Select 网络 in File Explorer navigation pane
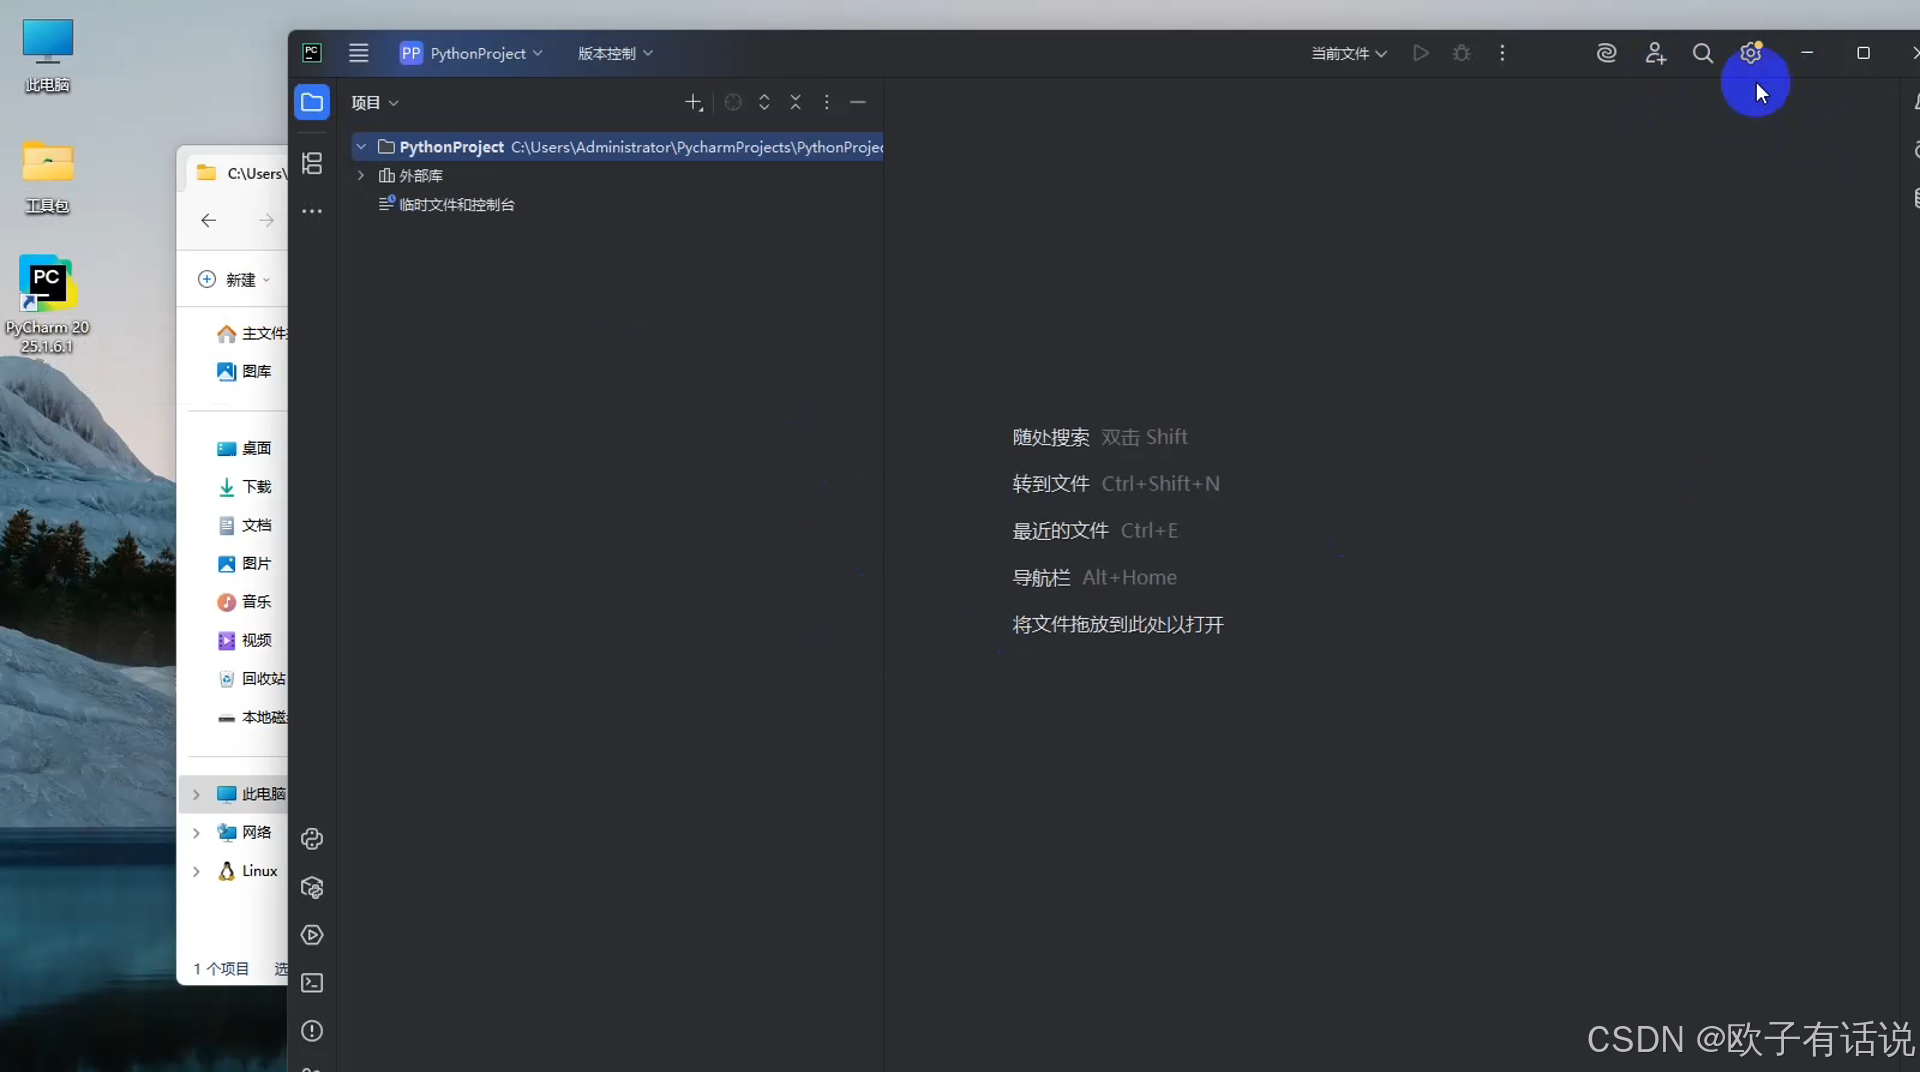Image resolution: width=1920 pixels, height=1072 pixels. coord(245,833)
